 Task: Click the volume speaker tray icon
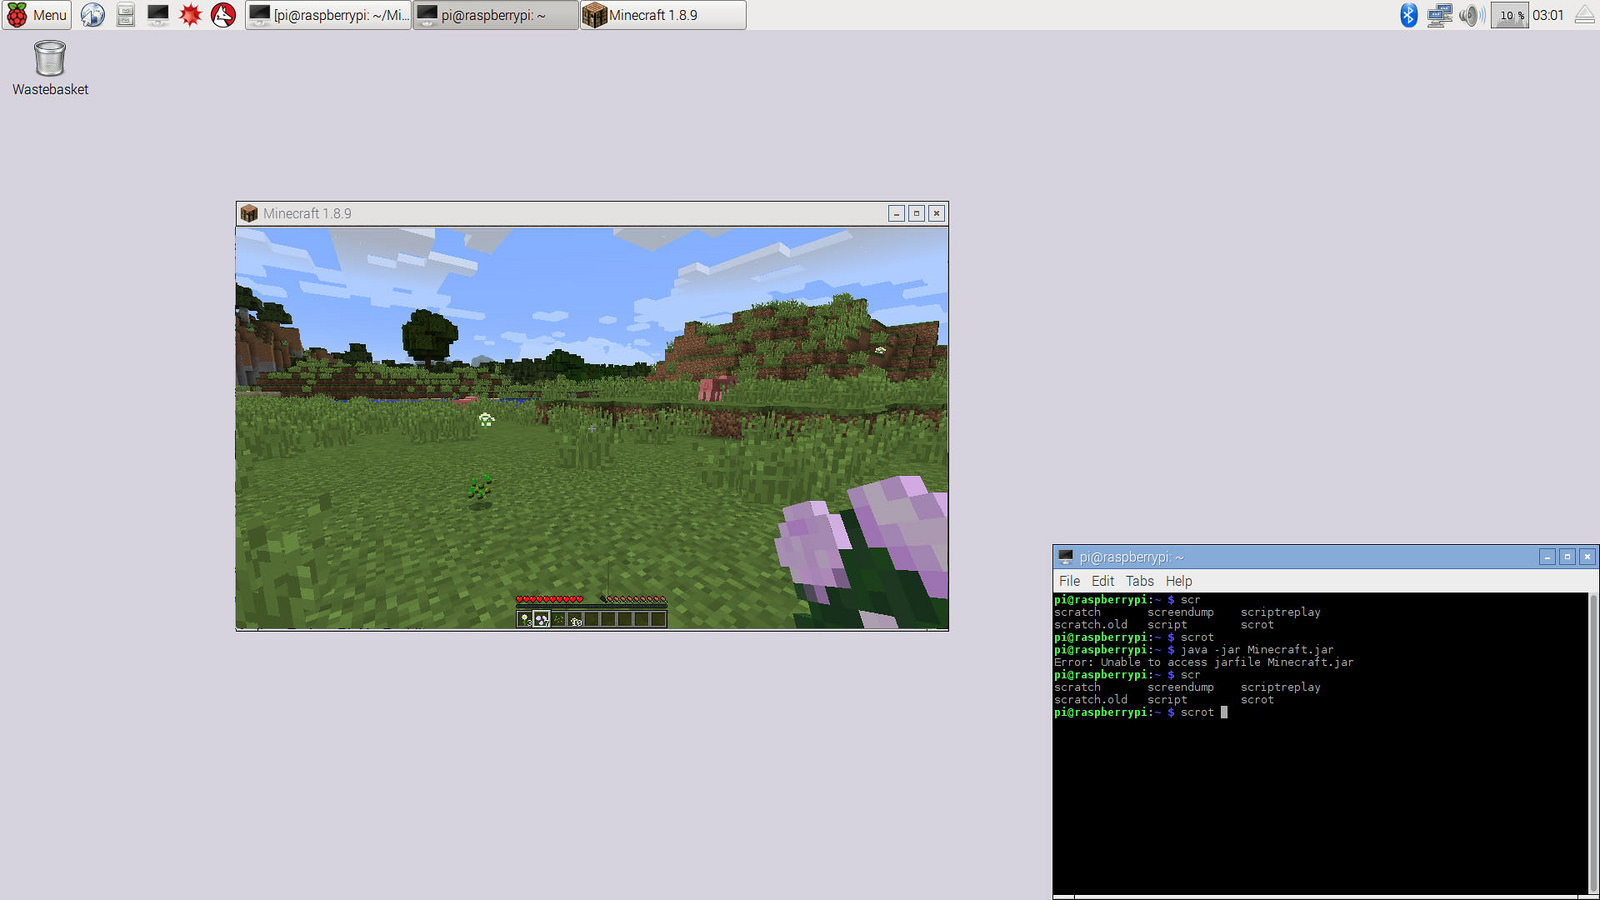click(x=1471, y=15)
